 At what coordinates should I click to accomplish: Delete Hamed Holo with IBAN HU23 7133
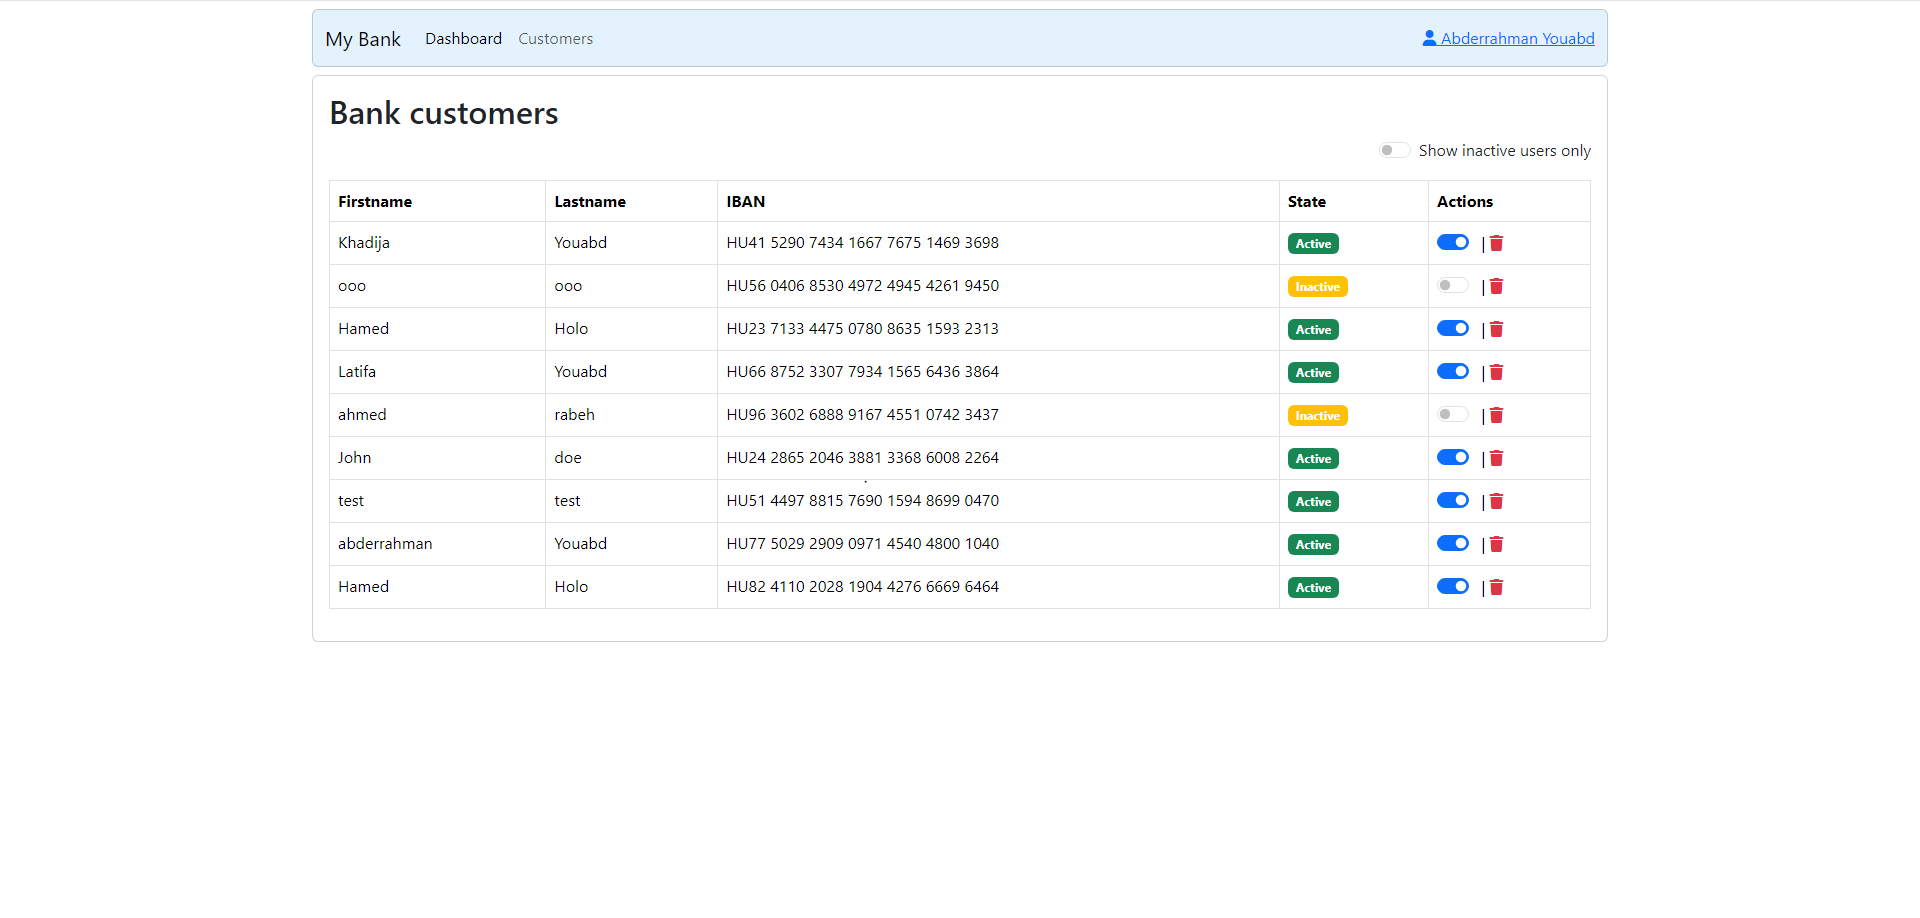point(1496,329)
